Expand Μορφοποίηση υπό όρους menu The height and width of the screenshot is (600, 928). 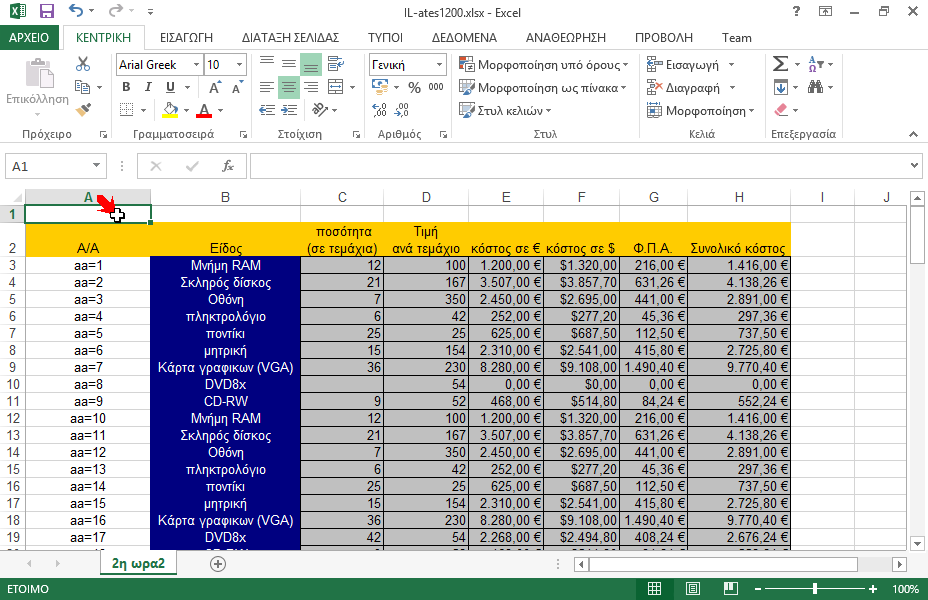coord(543,64)
